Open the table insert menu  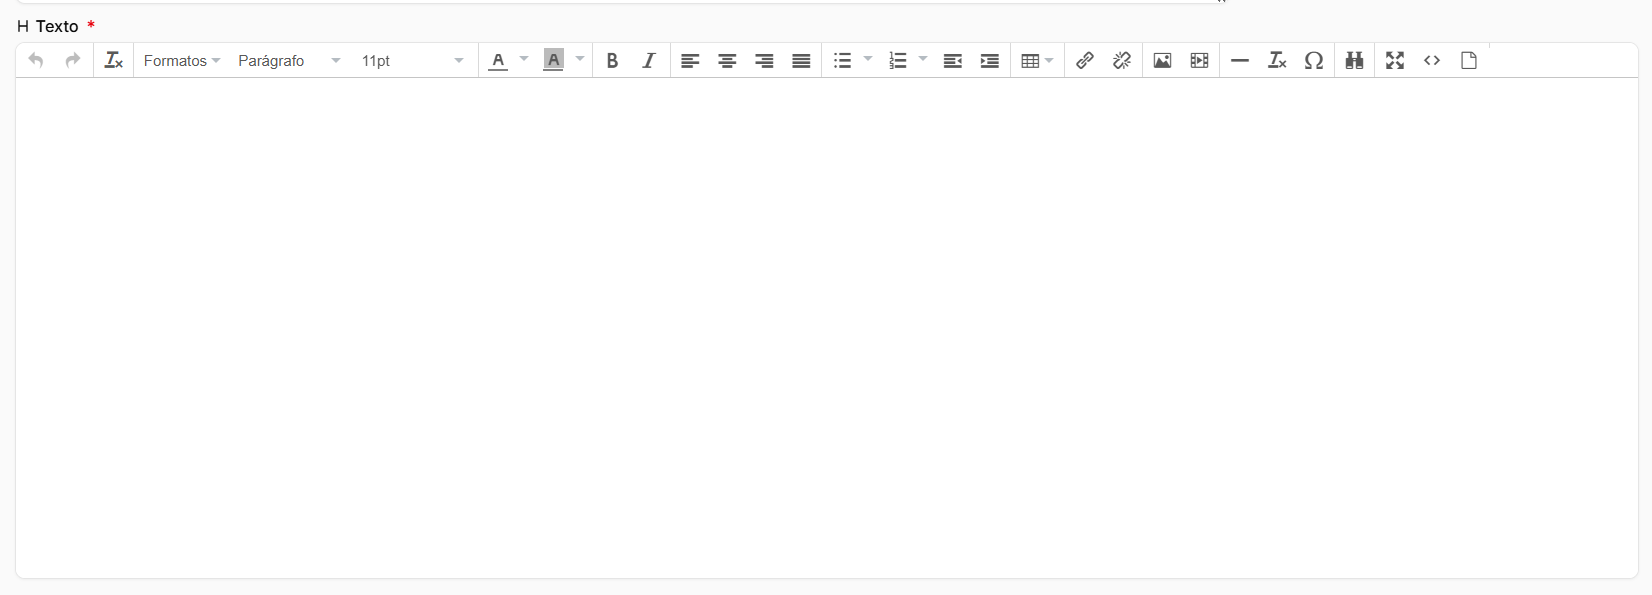pos(1037,61)
